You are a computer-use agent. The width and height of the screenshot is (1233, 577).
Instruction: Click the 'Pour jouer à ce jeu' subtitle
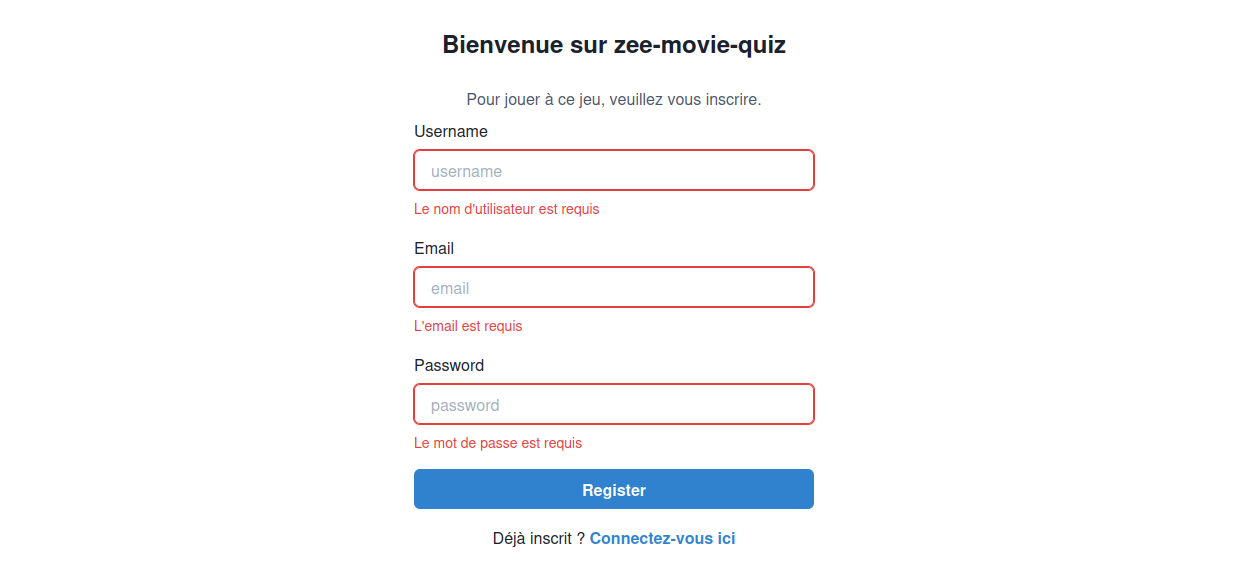pos(614,99)
